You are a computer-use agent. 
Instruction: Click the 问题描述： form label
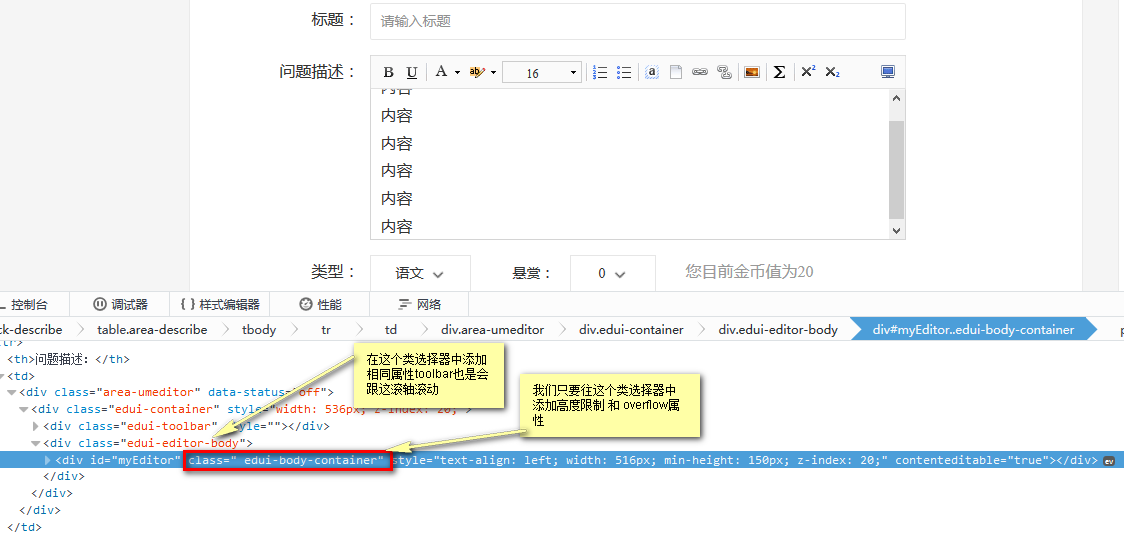pyautogui.click(x=318, y=72)
